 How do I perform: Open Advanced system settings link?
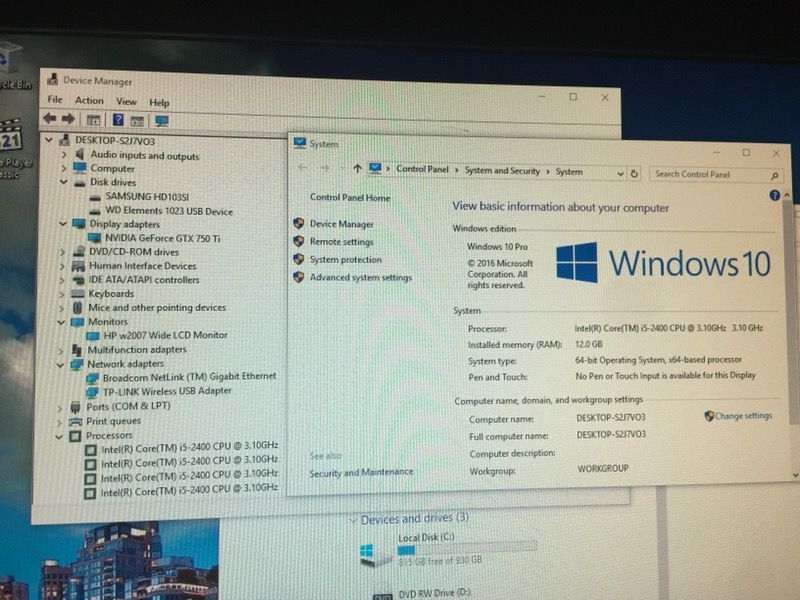[x=360, y=278]
